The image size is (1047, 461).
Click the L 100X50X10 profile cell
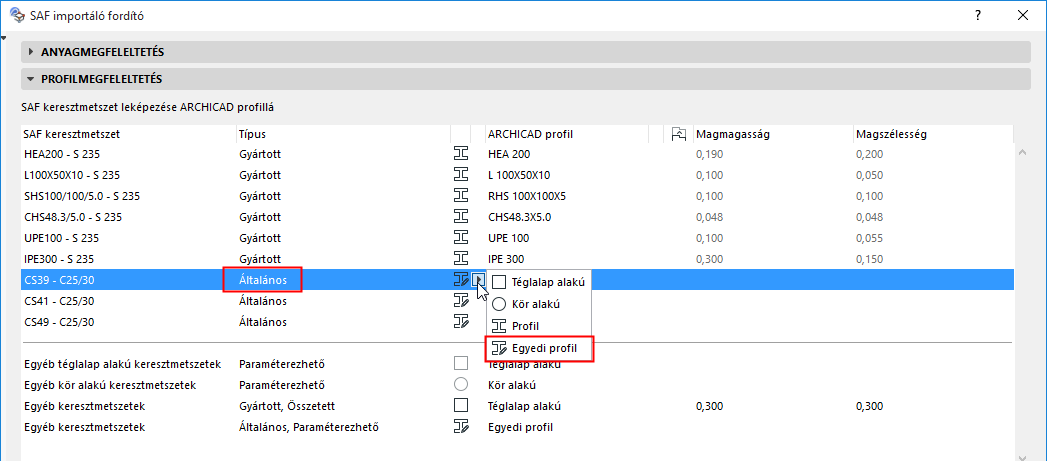coord(519,175)
